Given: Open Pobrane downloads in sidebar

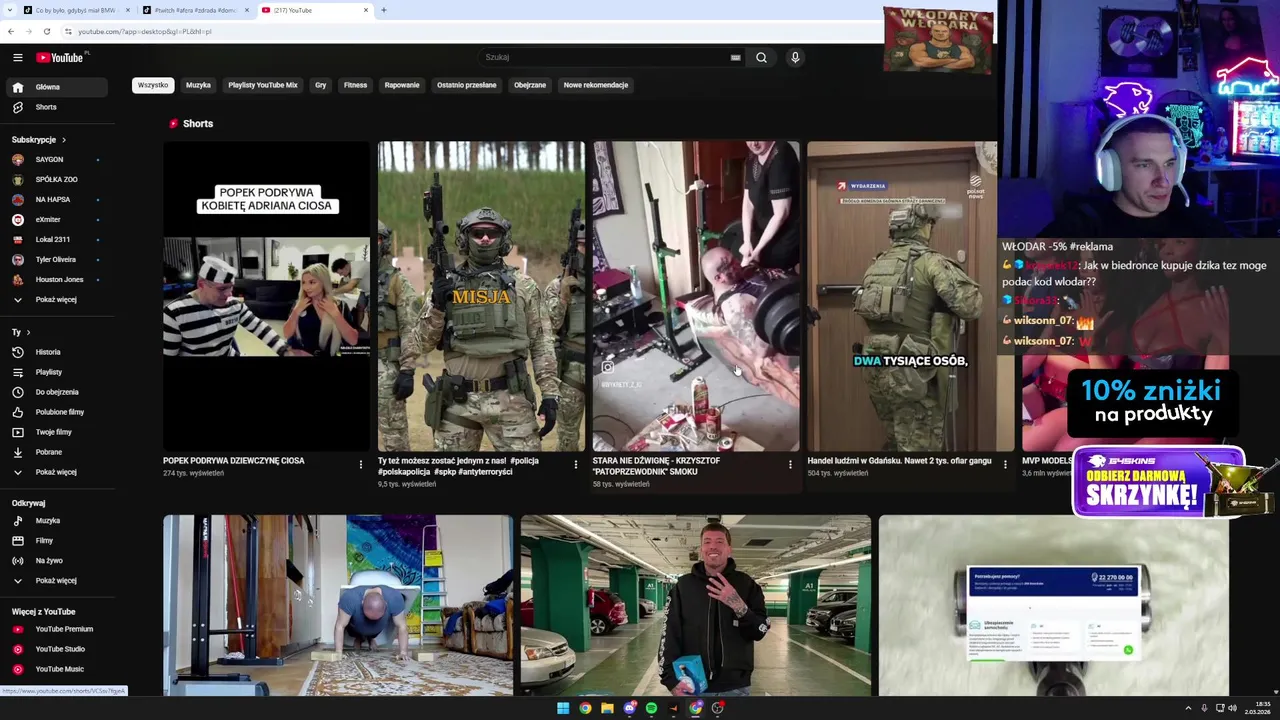Looking at the screenshot, I should tap(55, 452).
